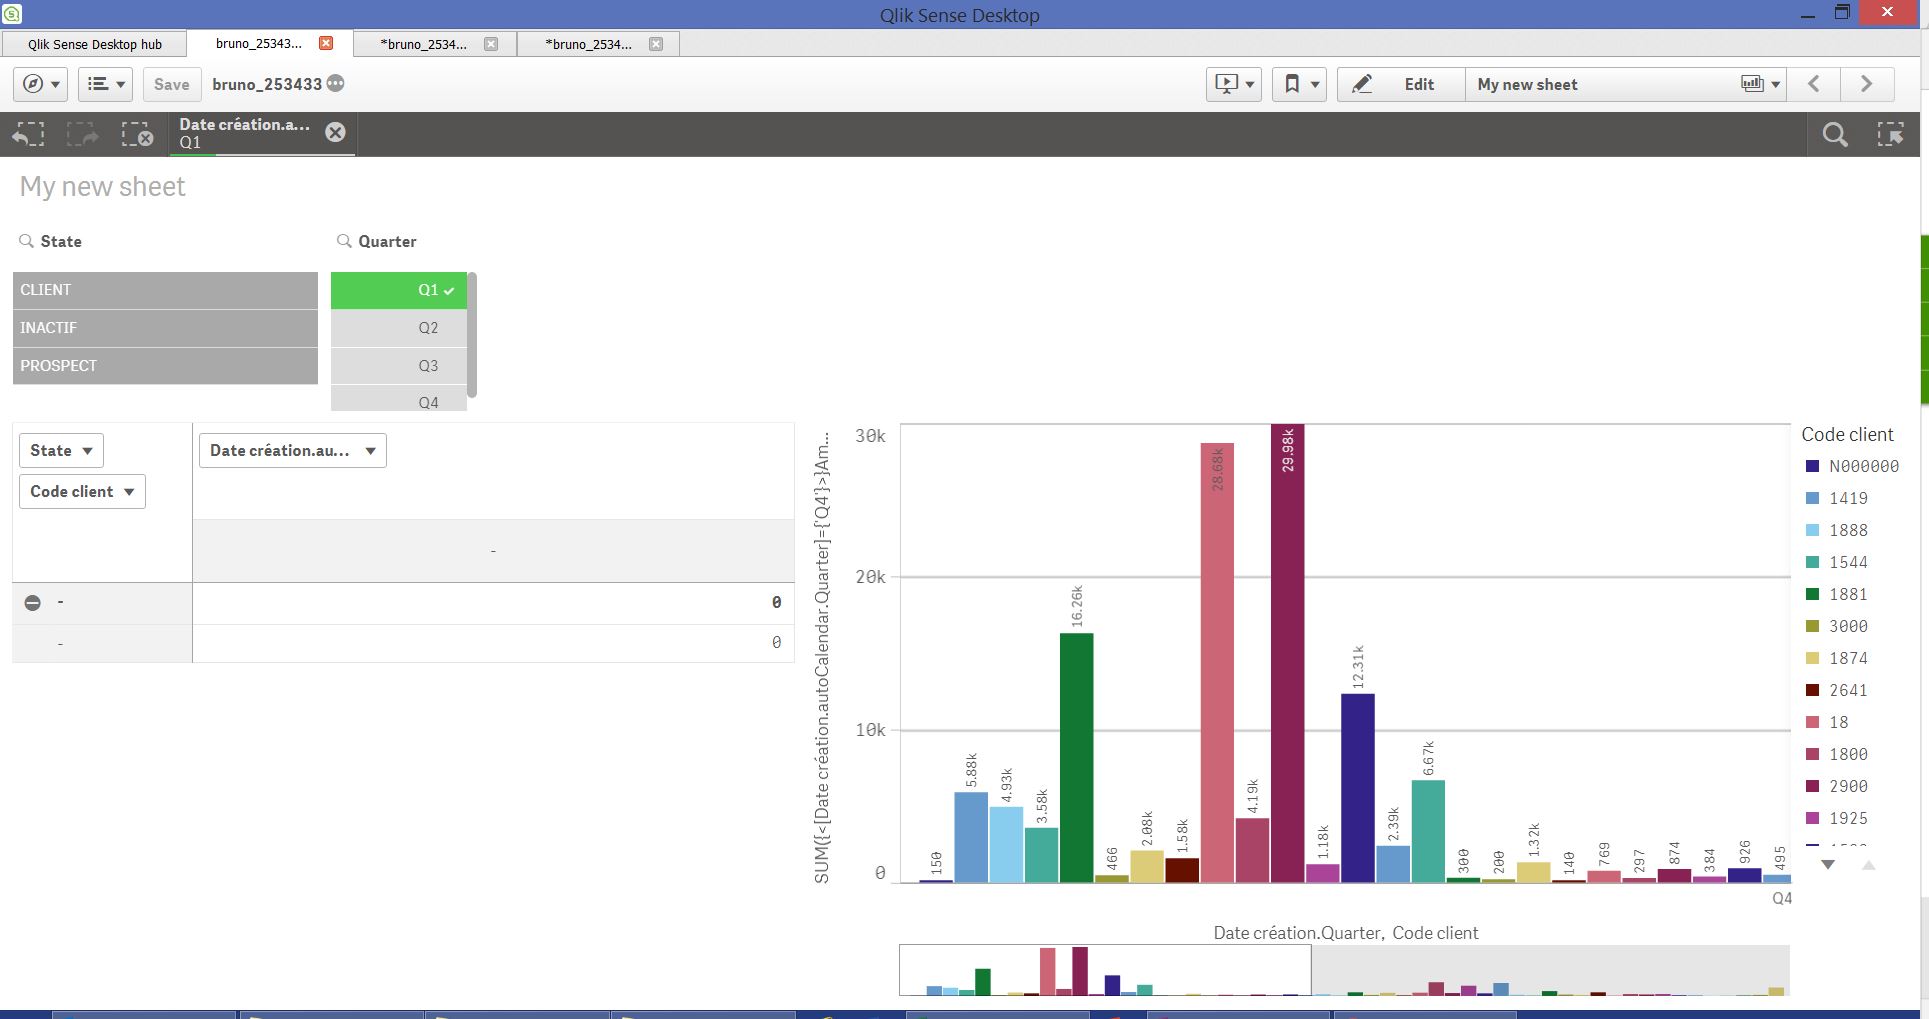Open the navigation compass menu
The width and height of the screenshot is (1929, 1019).
pos(40,84)
